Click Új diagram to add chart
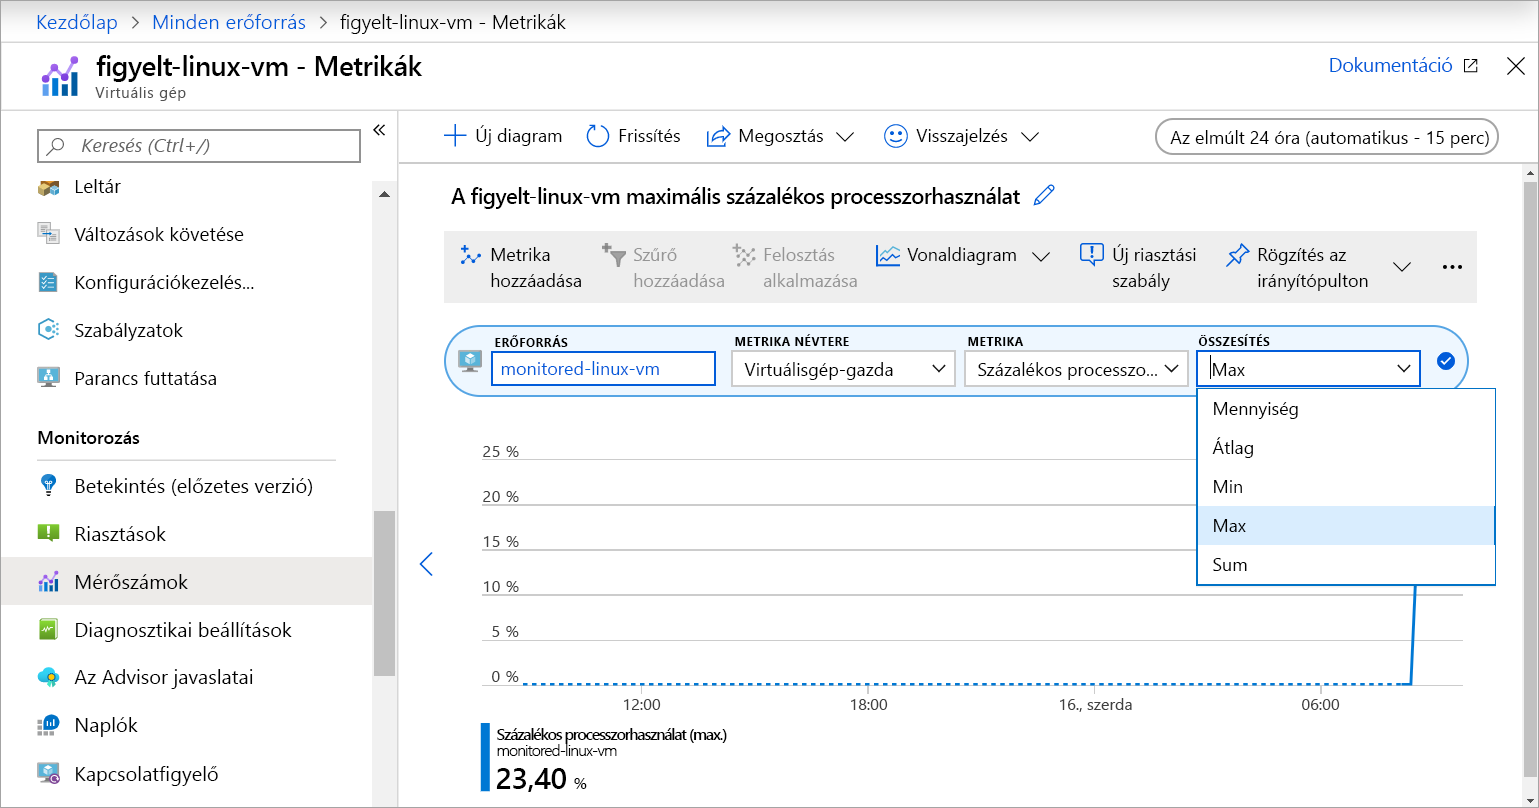Screen dimensions: 1539x808 (502, 136)
